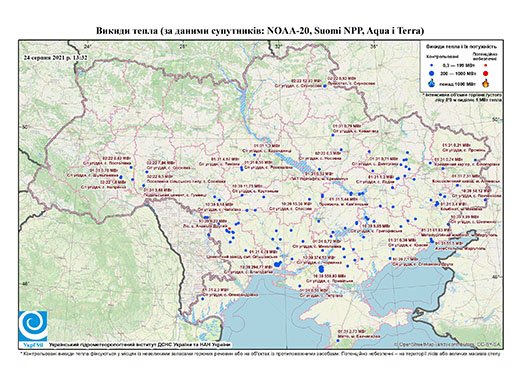Select the northern blue marker labeled 12.93 MW

click(x=325, y=86)
